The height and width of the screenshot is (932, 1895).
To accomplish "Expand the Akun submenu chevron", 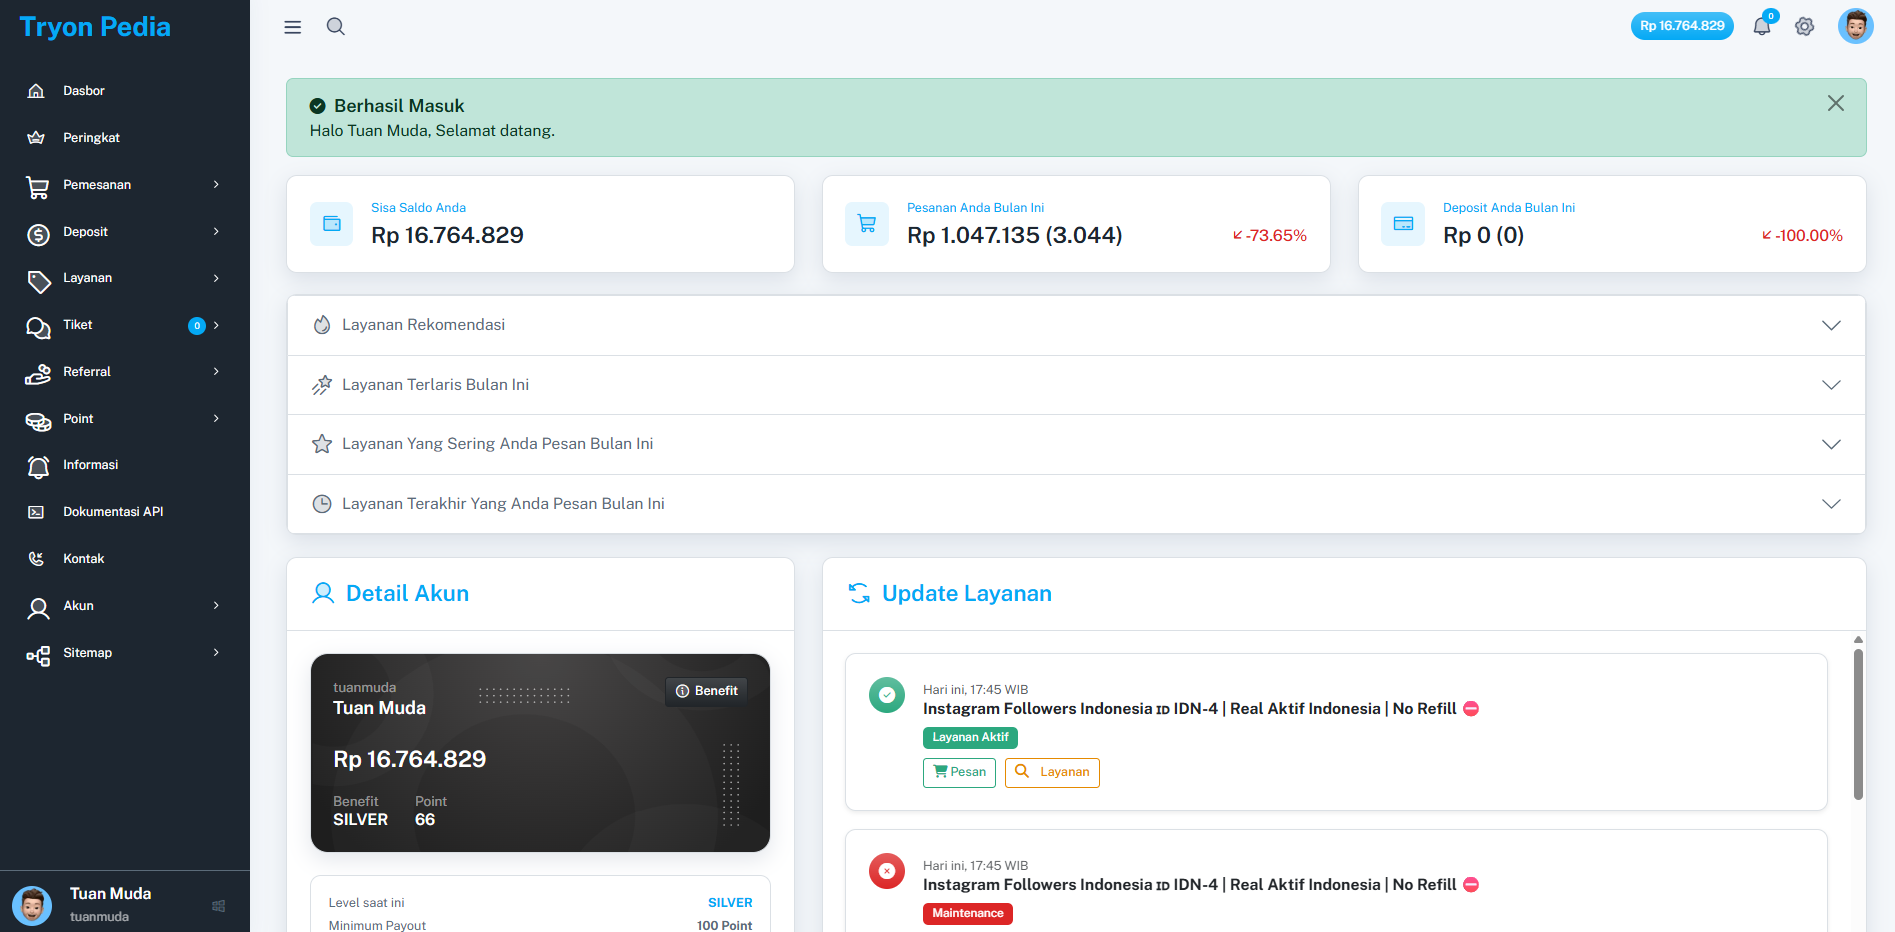I will pyautogui.click(x=216, y=606).
